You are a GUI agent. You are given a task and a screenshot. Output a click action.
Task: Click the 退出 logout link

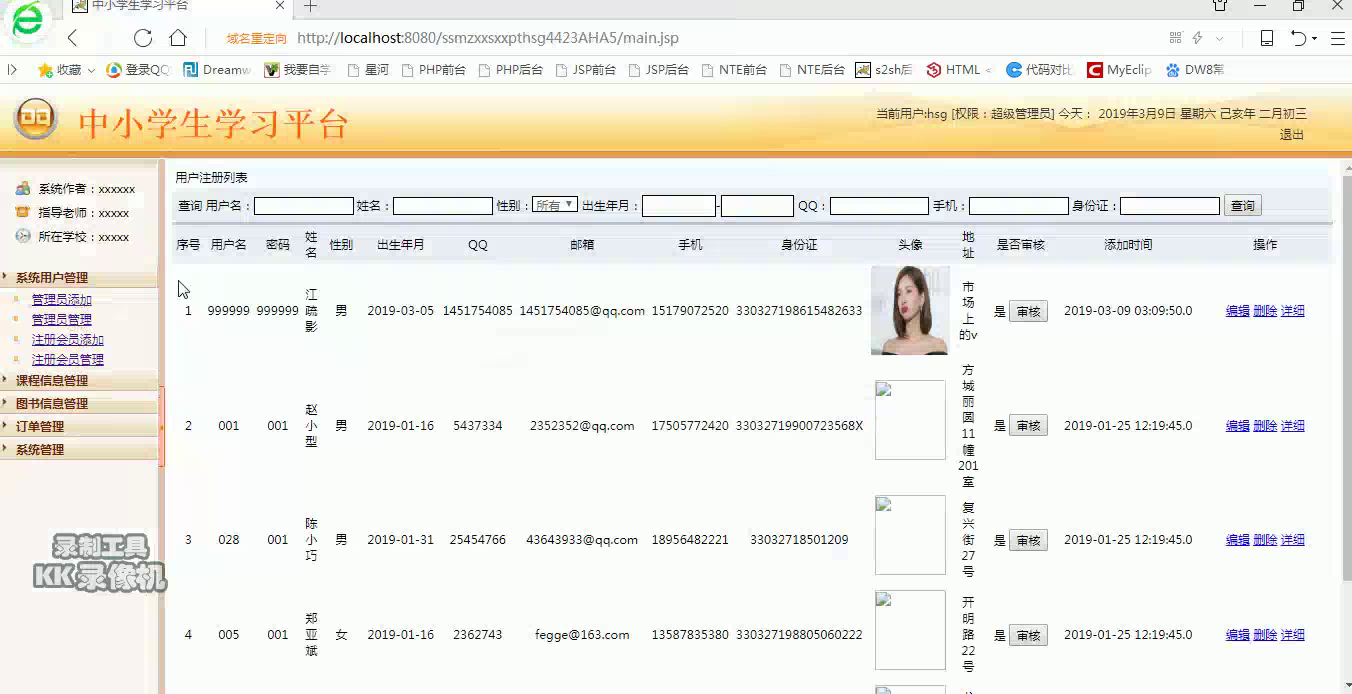click(x=1291, y=134)
